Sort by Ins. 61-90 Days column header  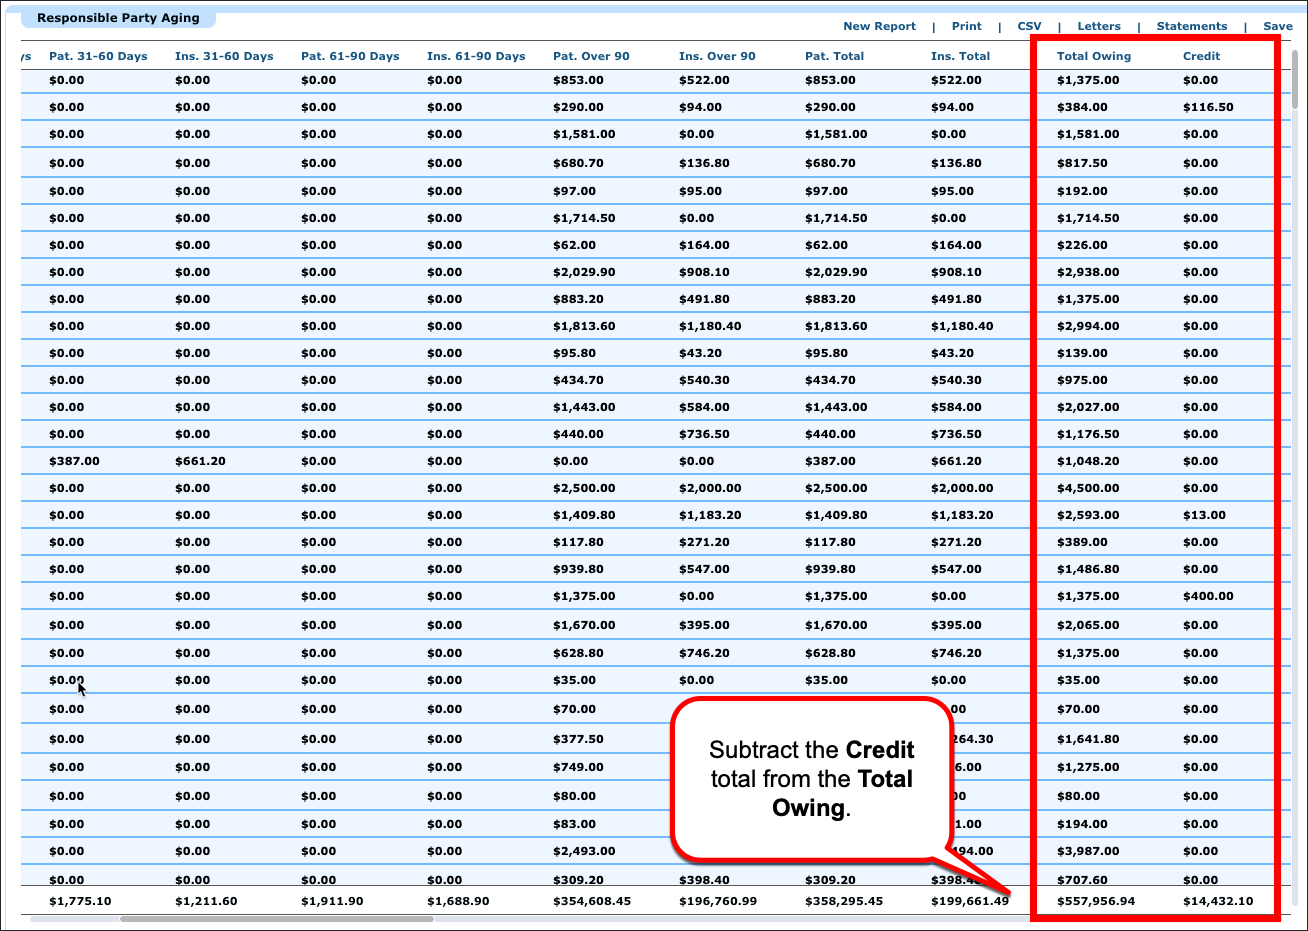(476, 56)
